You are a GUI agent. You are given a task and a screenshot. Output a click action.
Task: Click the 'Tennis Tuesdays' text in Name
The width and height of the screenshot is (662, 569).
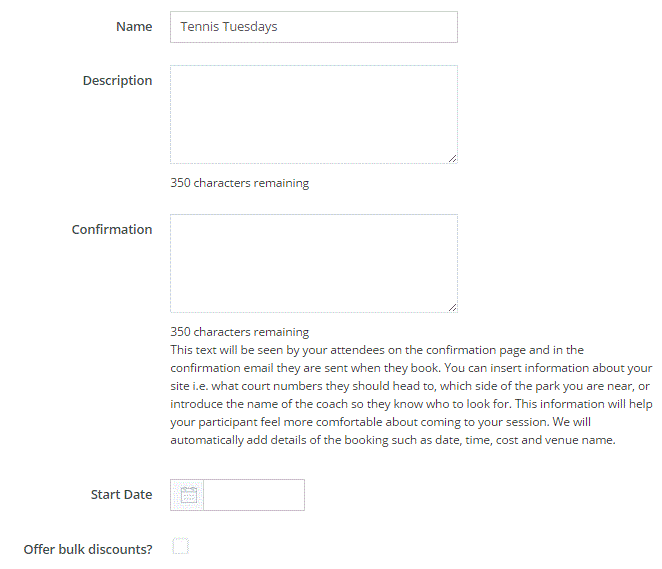(229, 27)
